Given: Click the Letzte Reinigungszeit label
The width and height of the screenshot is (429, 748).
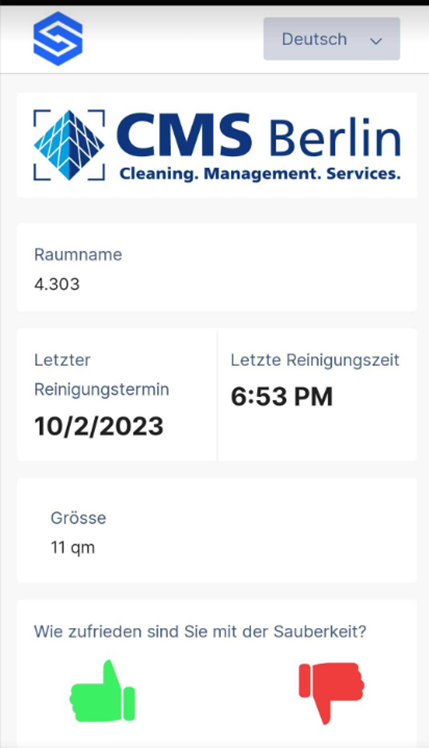Looking at the screenshot, I should click(315, 360).
